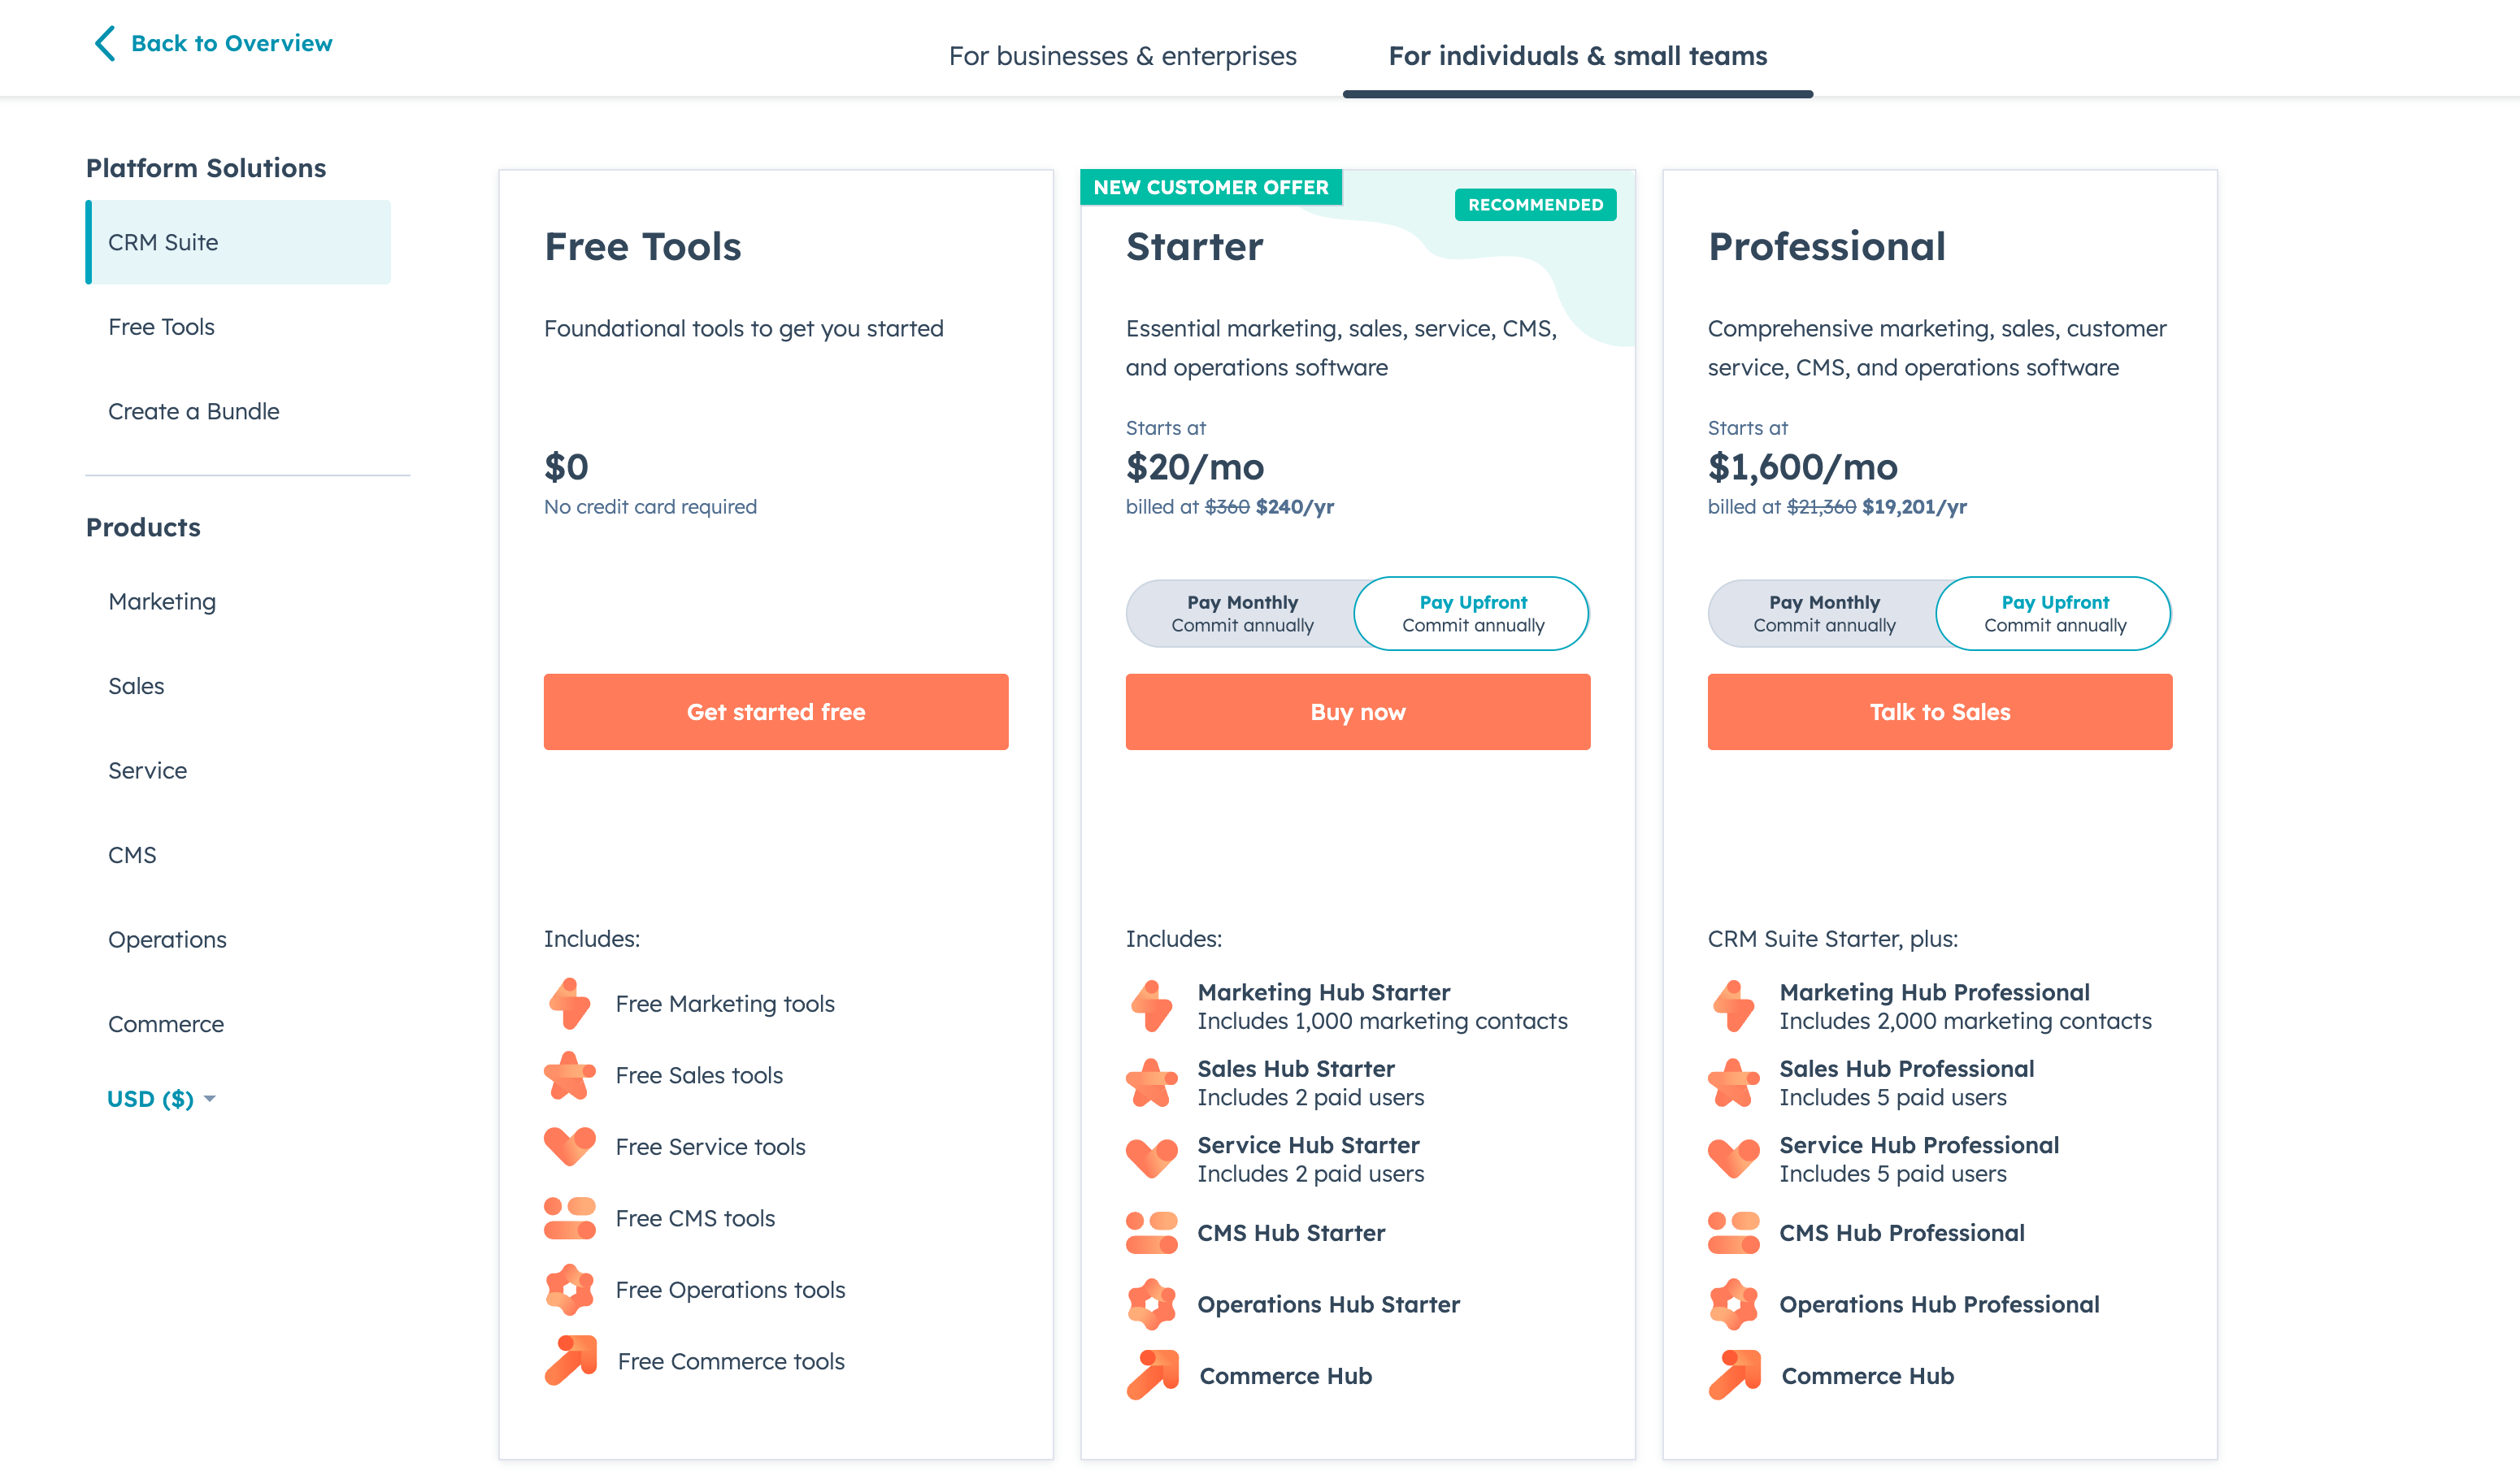
Task: Click Includes 1,000 marketing contacts text
Action: (x=1382, y=1021)
